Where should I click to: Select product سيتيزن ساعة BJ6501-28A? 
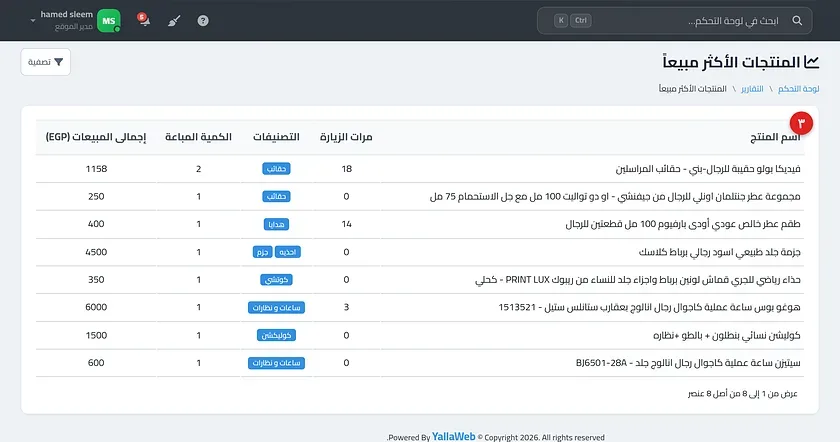coord(688,363)
